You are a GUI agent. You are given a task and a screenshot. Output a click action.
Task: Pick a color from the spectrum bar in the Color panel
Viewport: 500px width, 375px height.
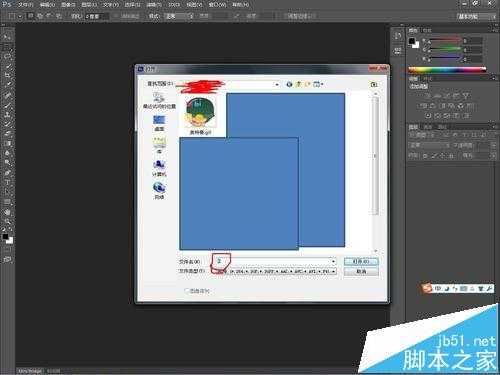(447, 70)
